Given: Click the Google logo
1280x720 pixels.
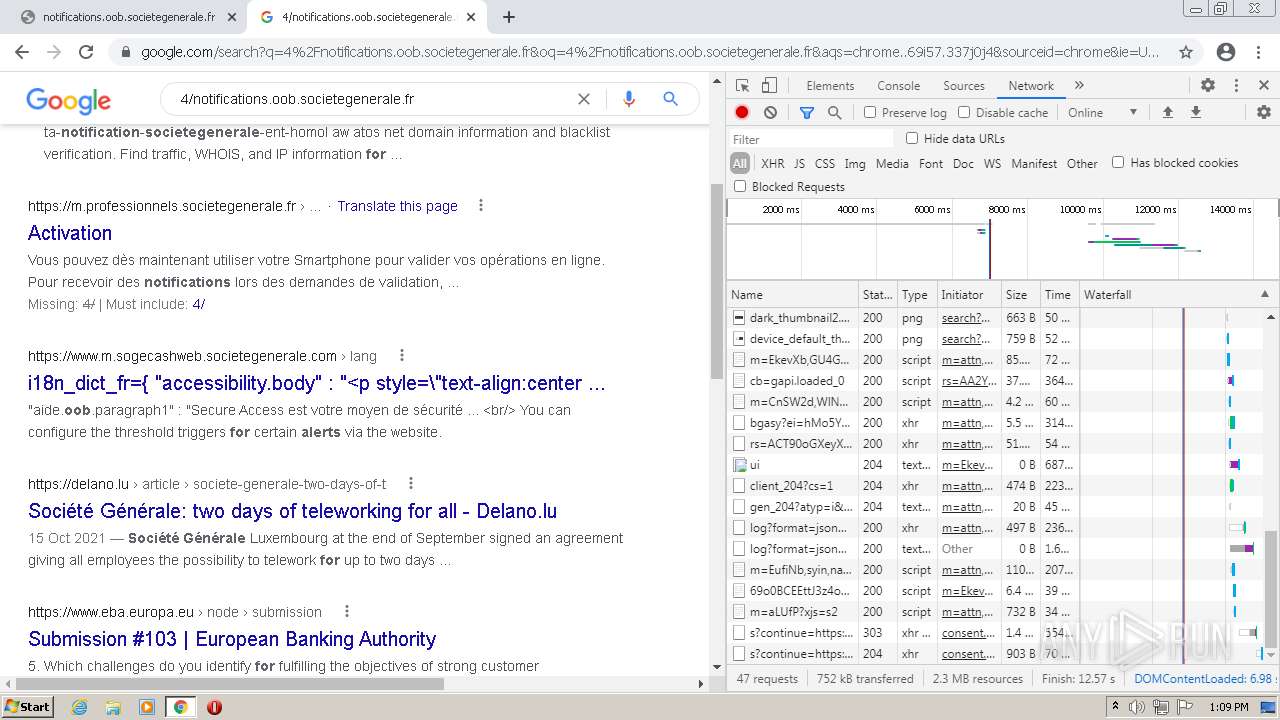Looking at the screenshot, I should click(x=68, y=100).
